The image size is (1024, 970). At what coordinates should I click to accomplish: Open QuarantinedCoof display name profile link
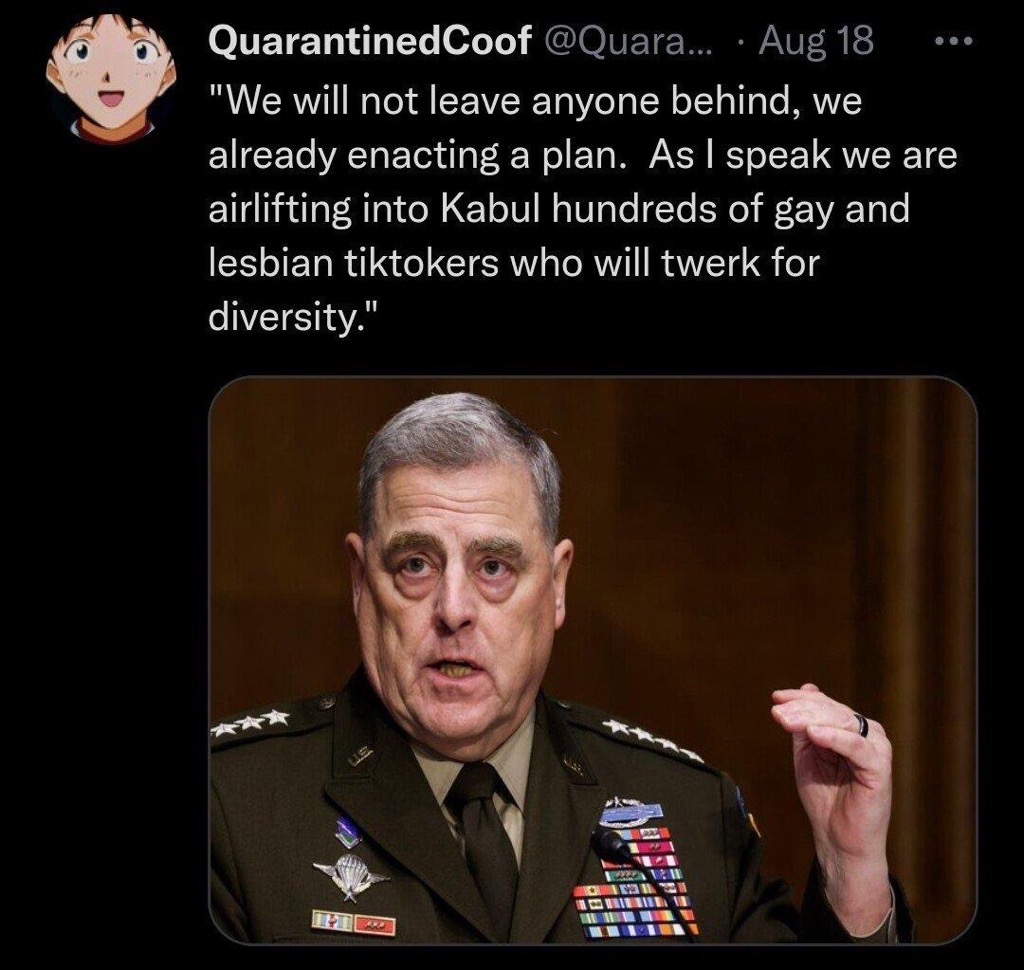click(370, 40)
